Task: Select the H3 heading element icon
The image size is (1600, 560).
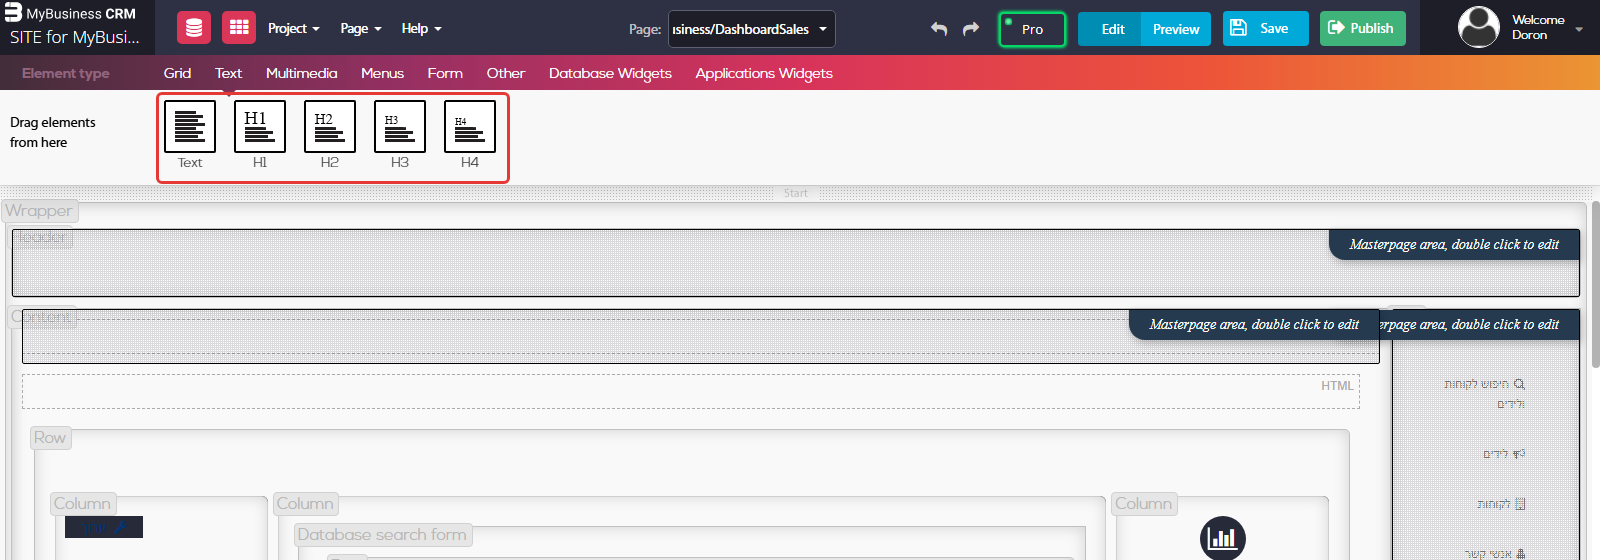Action: point(400,127)
